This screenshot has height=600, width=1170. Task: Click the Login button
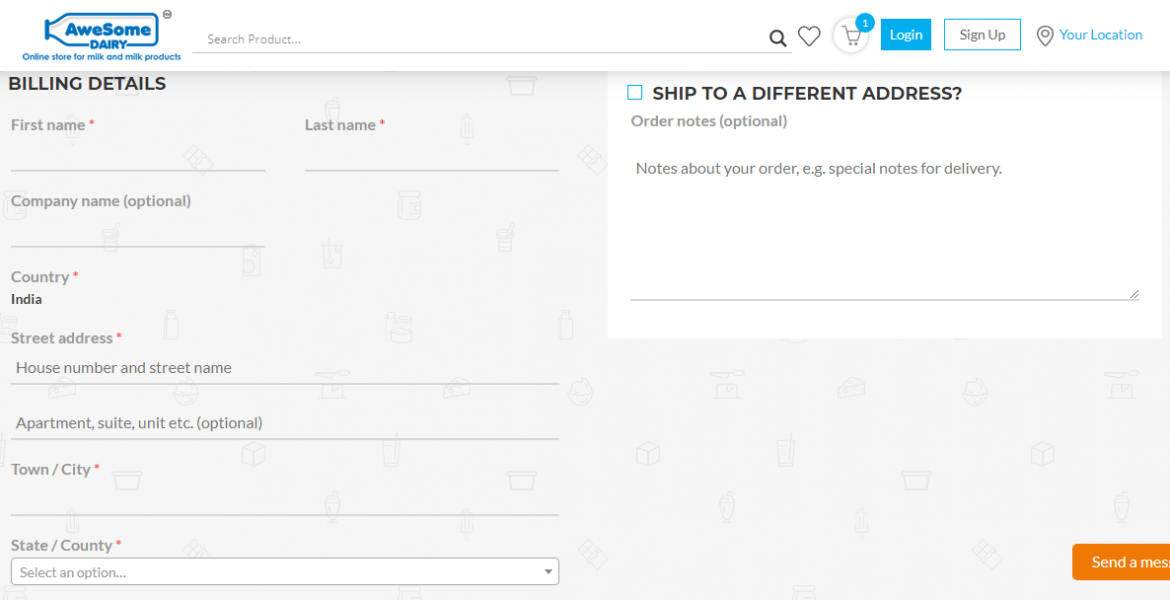click(905, 35)
